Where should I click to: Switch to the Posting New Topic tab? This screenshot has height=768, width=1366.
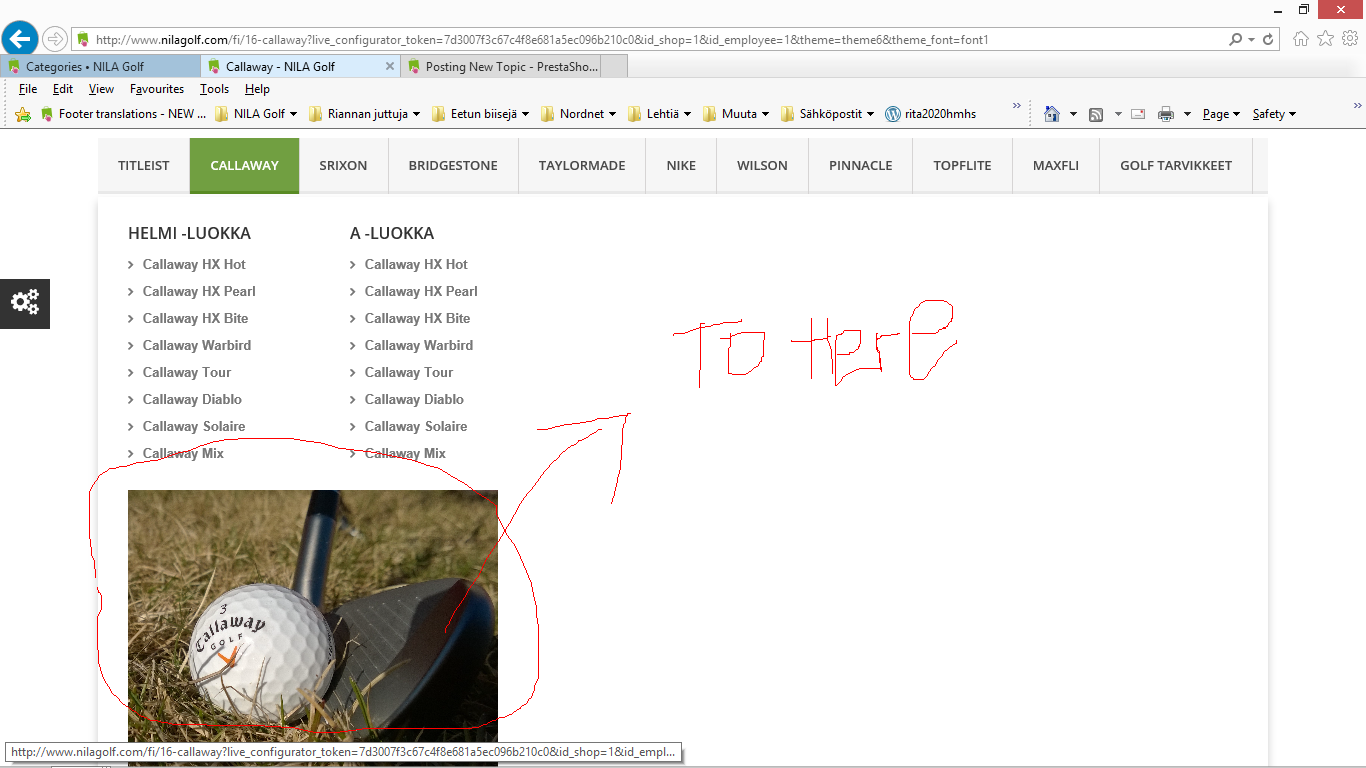tap(500, 66)
